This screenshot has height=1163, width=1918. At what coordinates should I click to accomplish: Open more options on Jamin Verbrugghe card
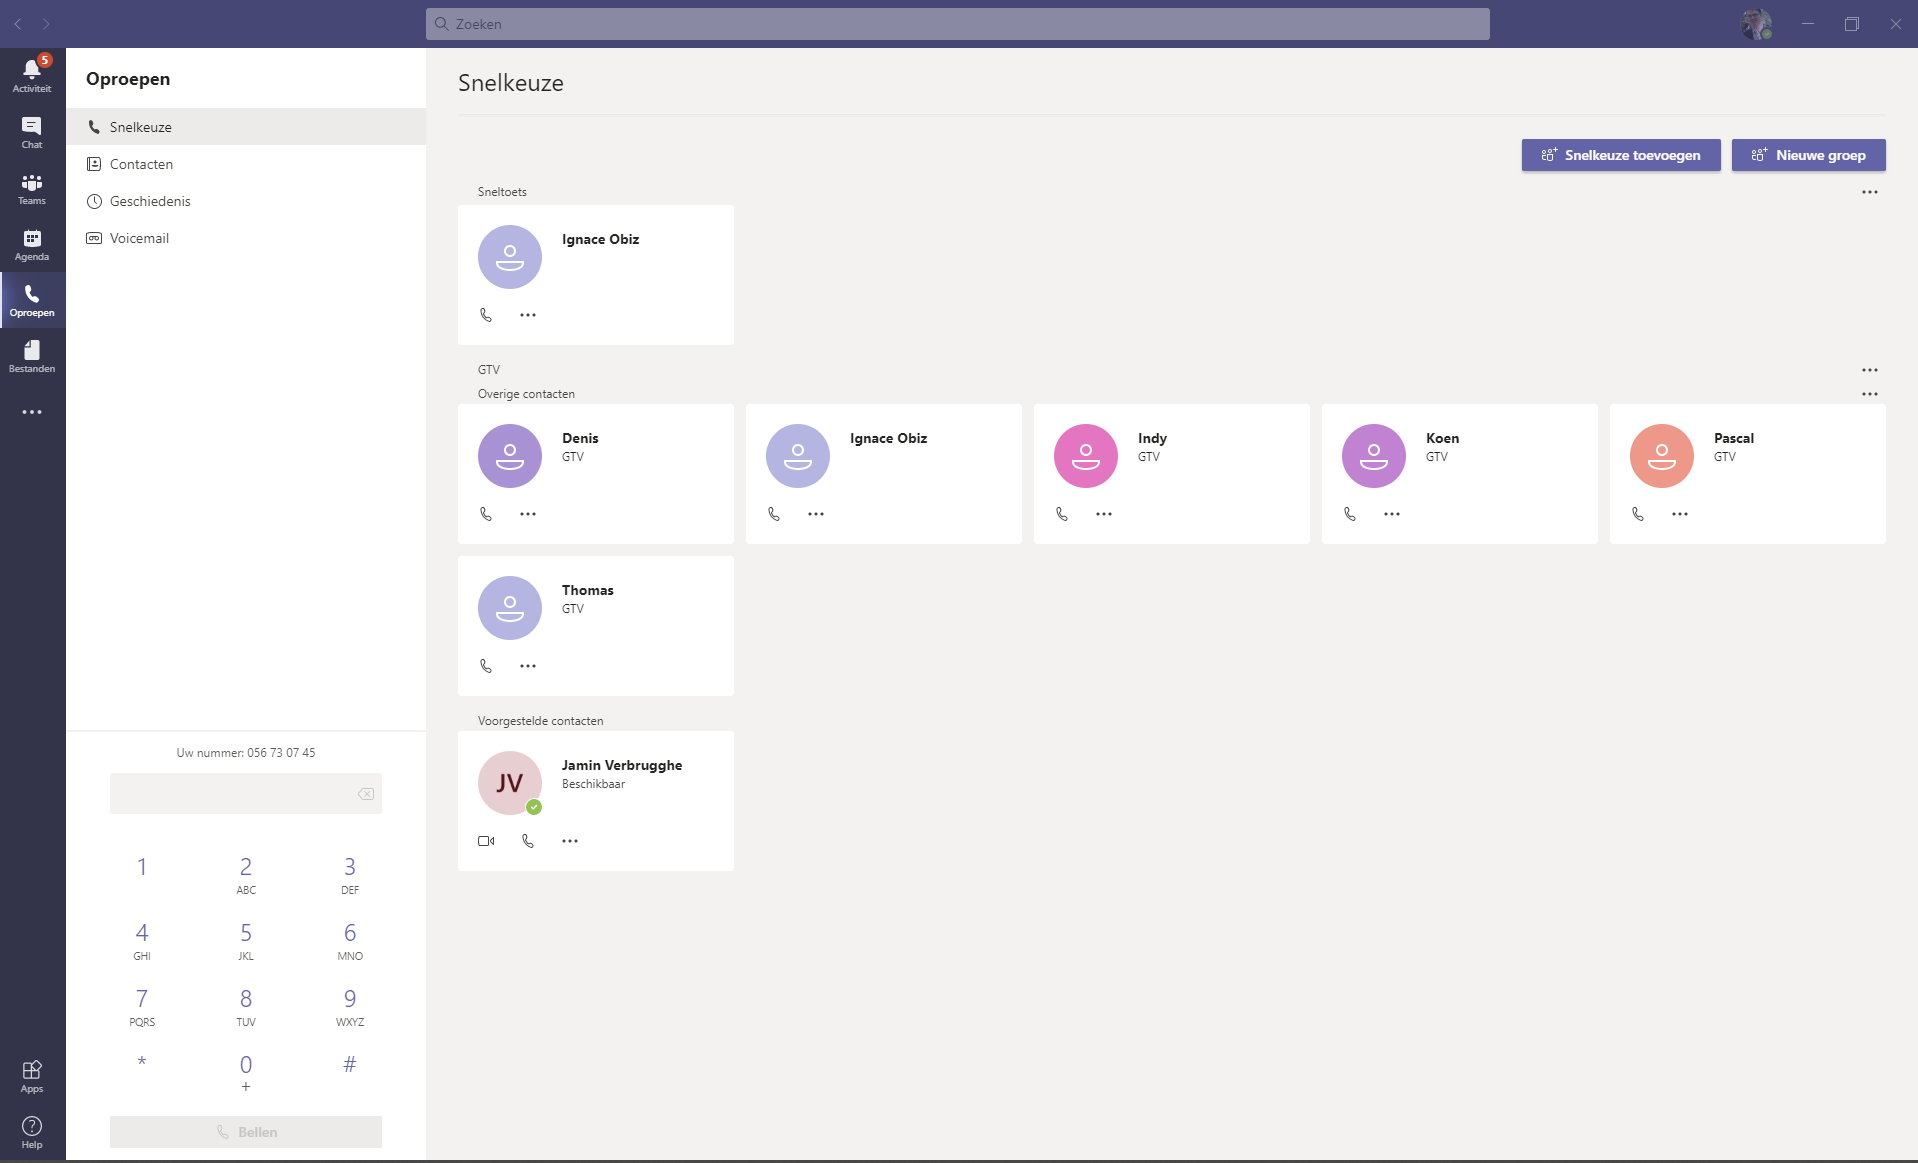(570, 841)
